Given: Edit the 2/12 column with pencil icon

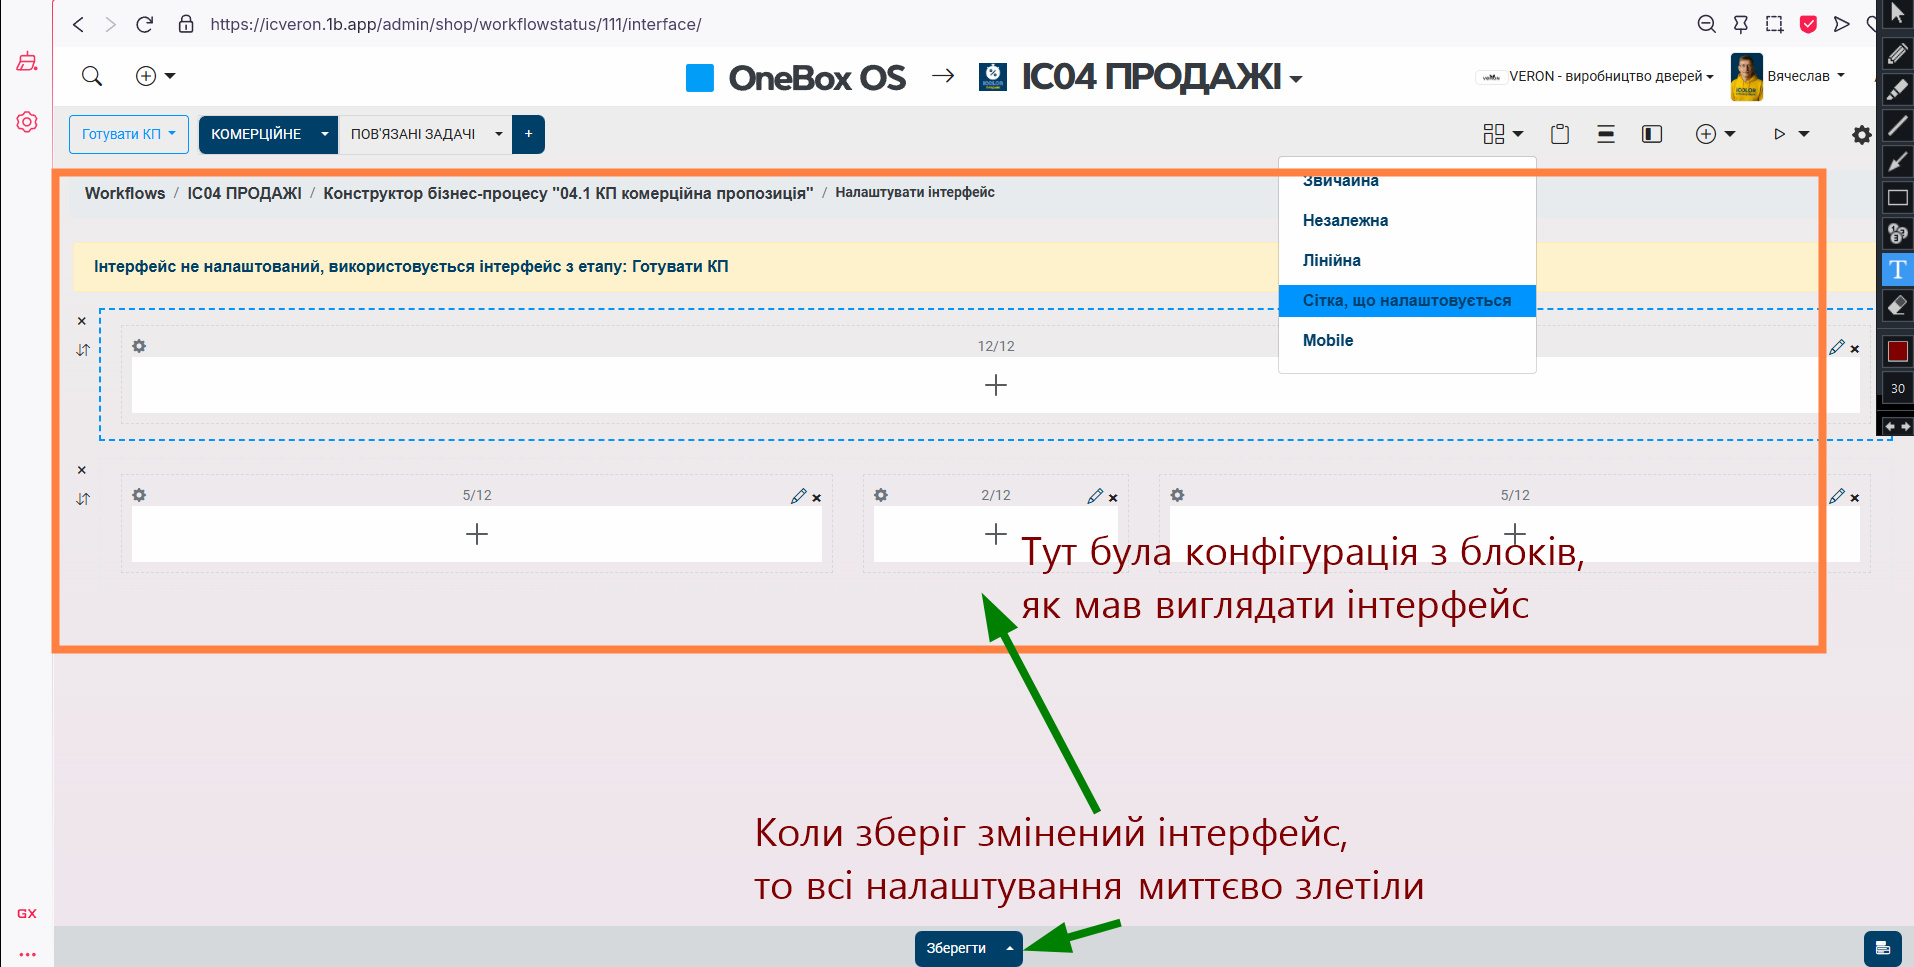Looking at the screenshot, I should tap(1094, 496).
